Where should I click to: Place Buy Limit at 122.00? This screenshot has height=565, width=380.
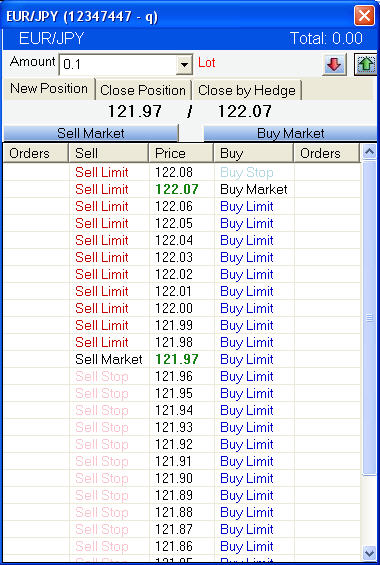coord(247,308)
